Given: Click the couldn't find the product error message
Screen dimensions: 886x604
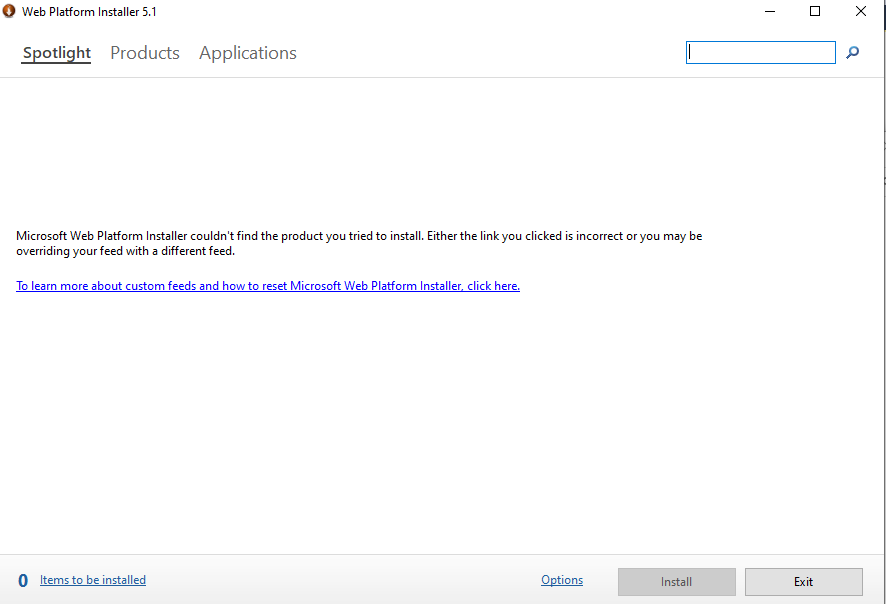Looking at the screenshot, I should tap(359, 244).
